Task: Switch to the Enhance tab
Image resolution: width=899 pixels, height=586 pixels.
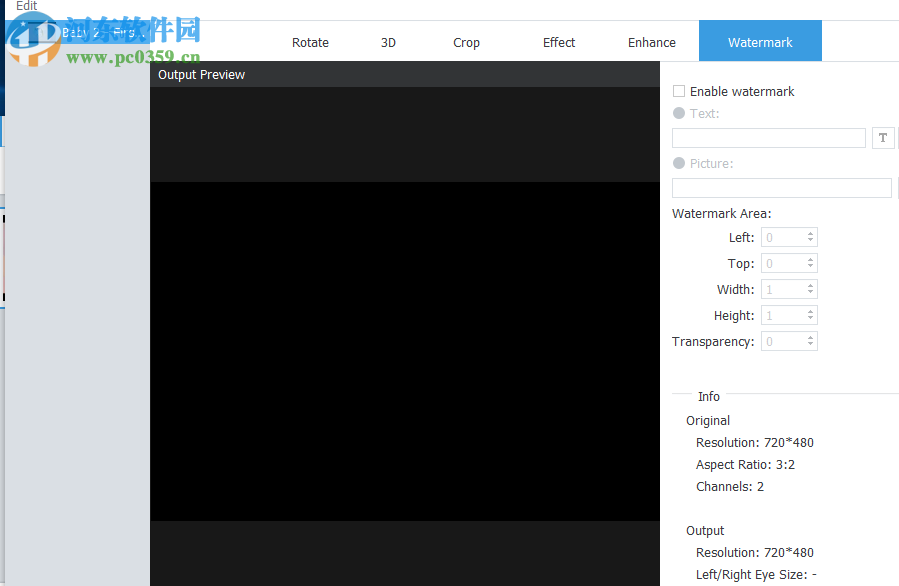Action: click(x=651, y=42)
